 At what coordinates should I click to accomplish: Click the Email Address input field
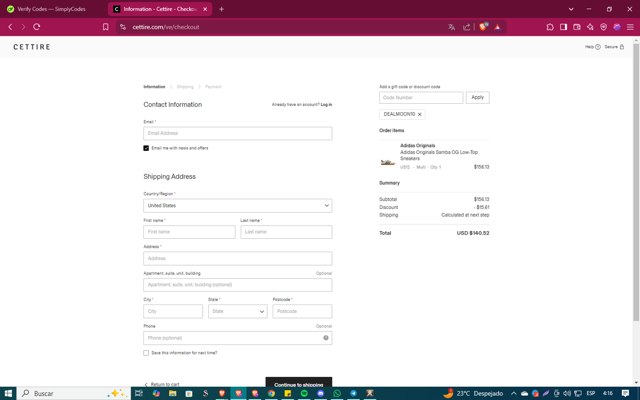click(x=237, y=133)
